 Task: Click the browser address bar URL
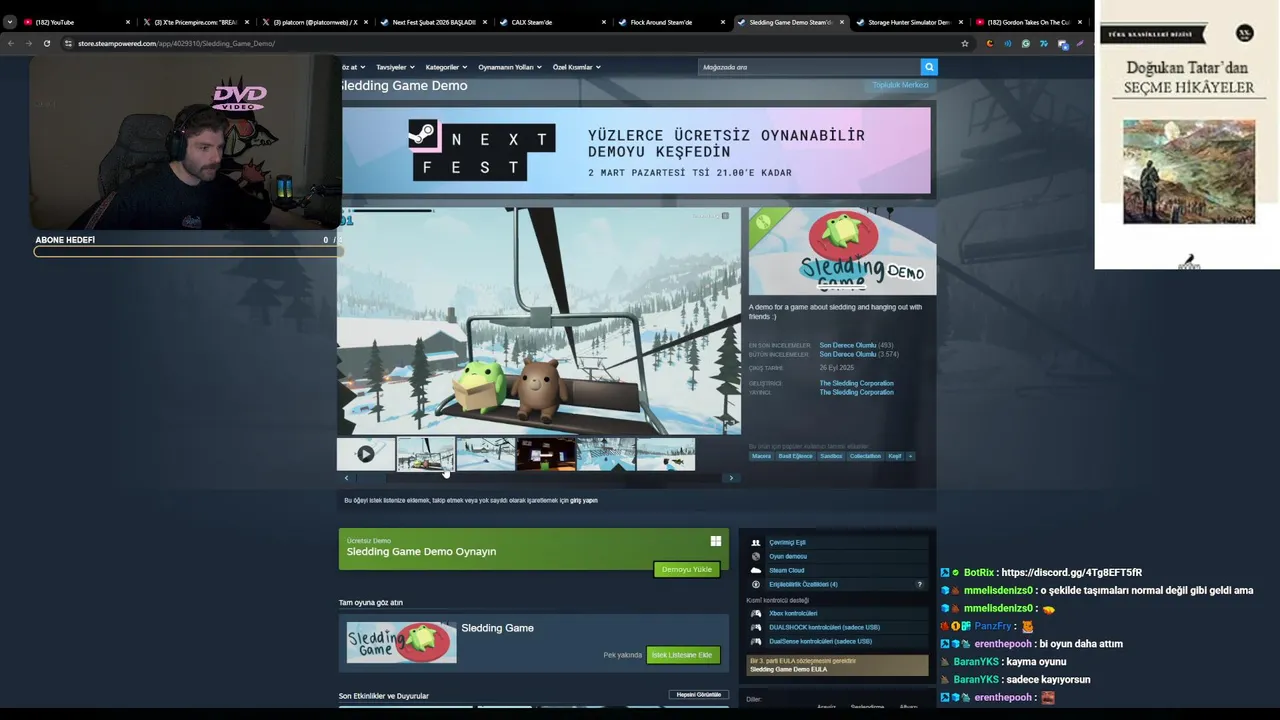176,43
